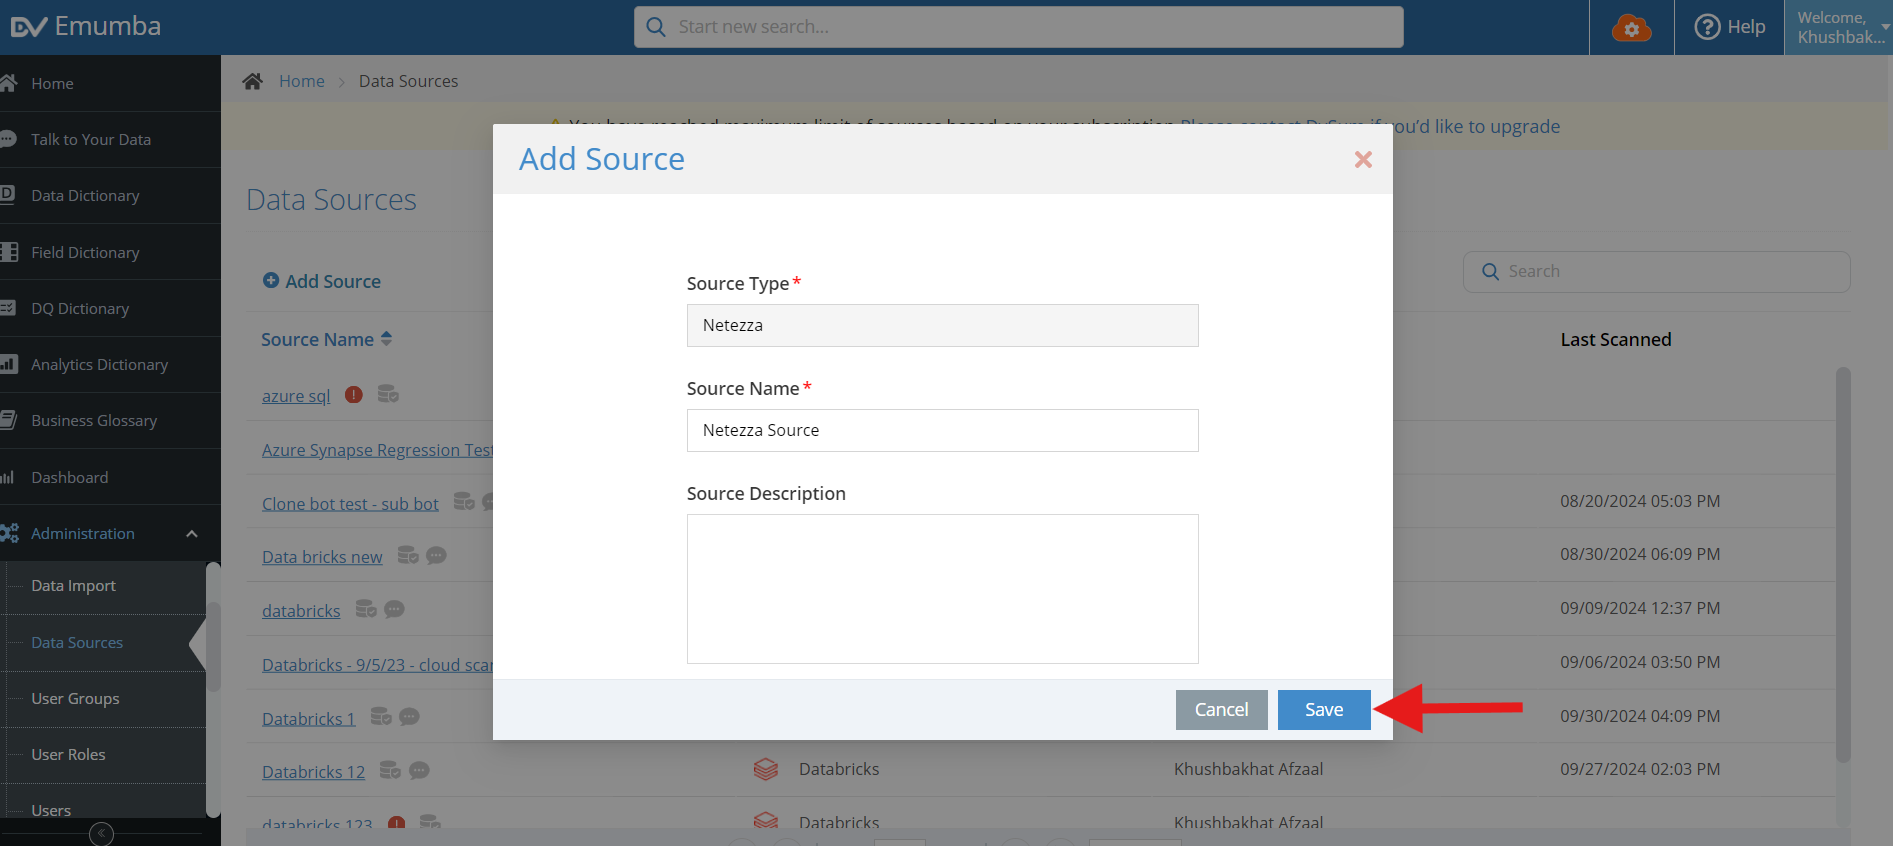The width and height of the screenshot is (1893, 846).
Task: Click Home breadcrumb link
Action: [301, 81]
